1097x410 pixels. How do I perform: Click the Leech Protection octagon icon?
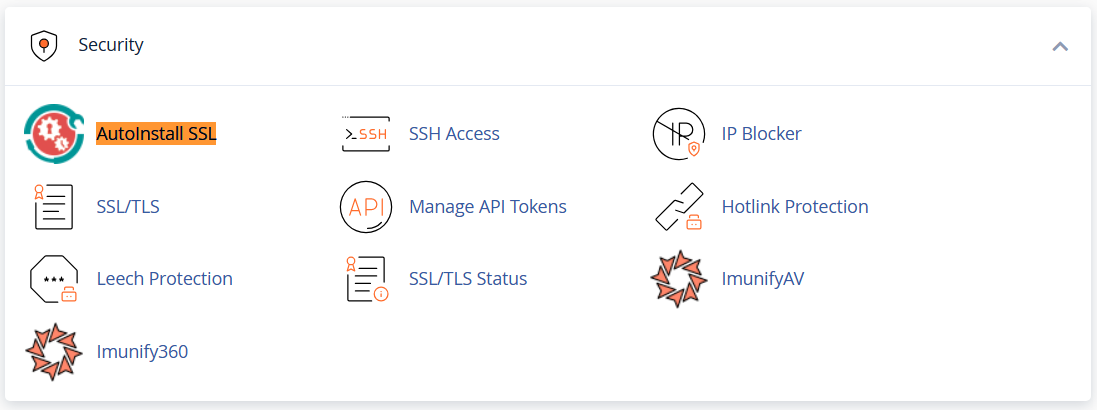click(54, 279)
